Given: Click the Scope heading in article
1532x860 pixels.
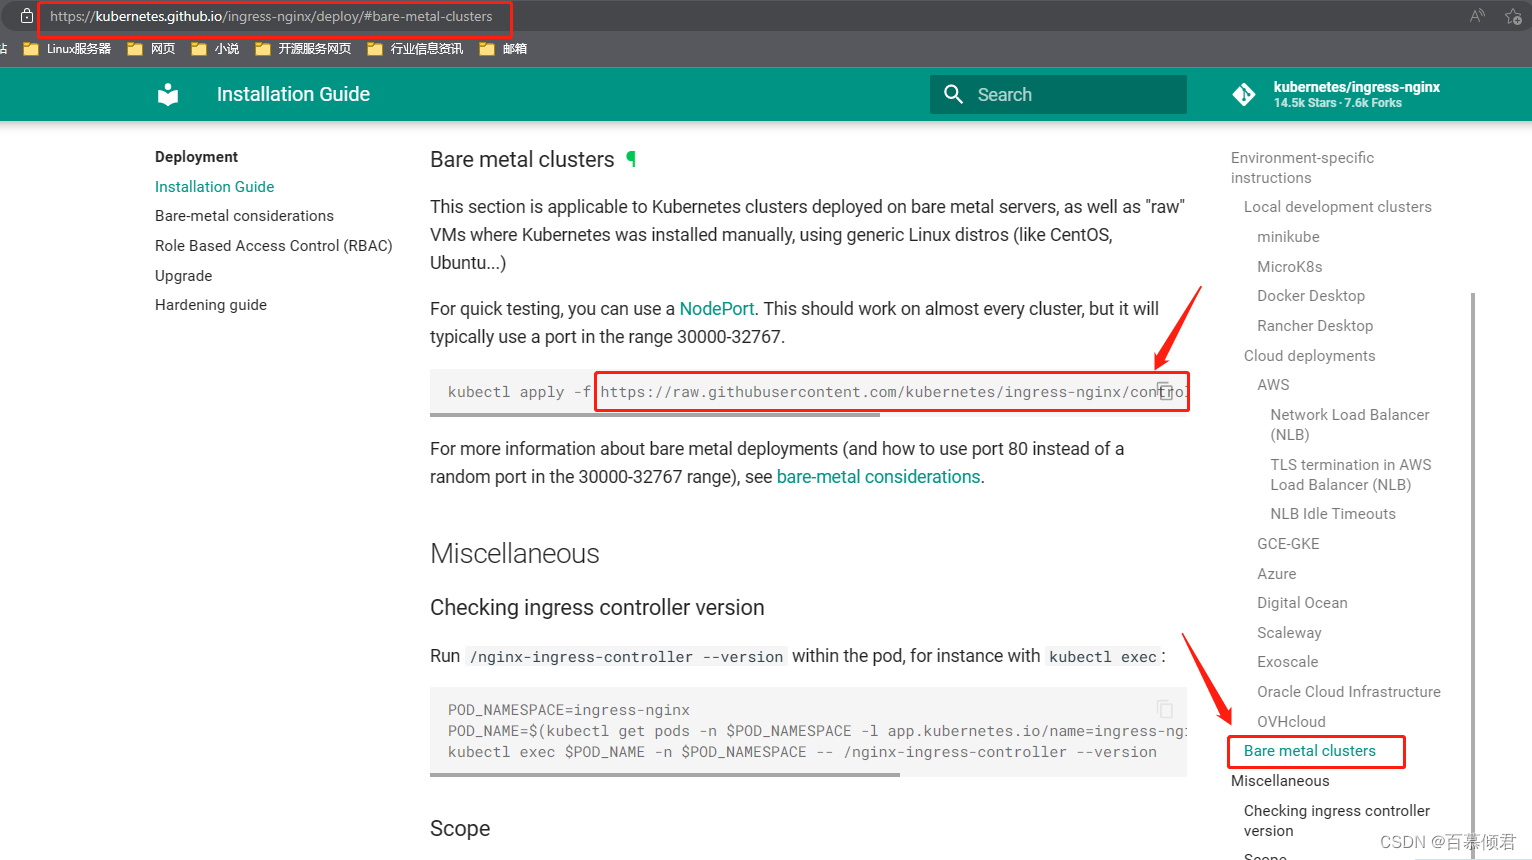Looking at the screenshot, I should click(x=460, y=829).
